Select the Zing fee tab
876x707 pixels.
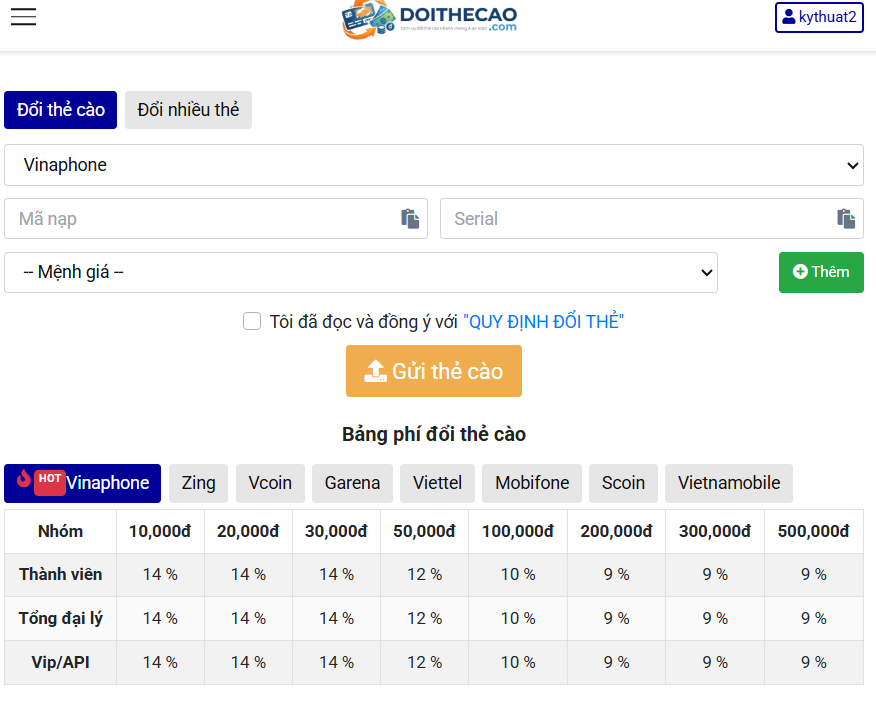(198, 483)
